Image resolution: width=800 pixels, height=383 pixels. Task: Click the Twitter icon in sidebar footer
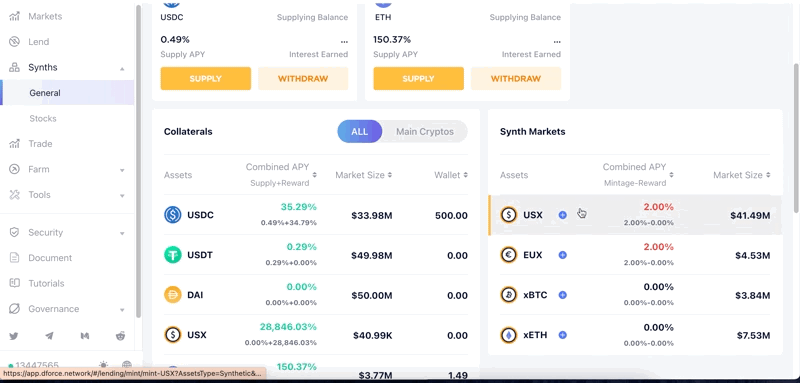tap(14, 336)
